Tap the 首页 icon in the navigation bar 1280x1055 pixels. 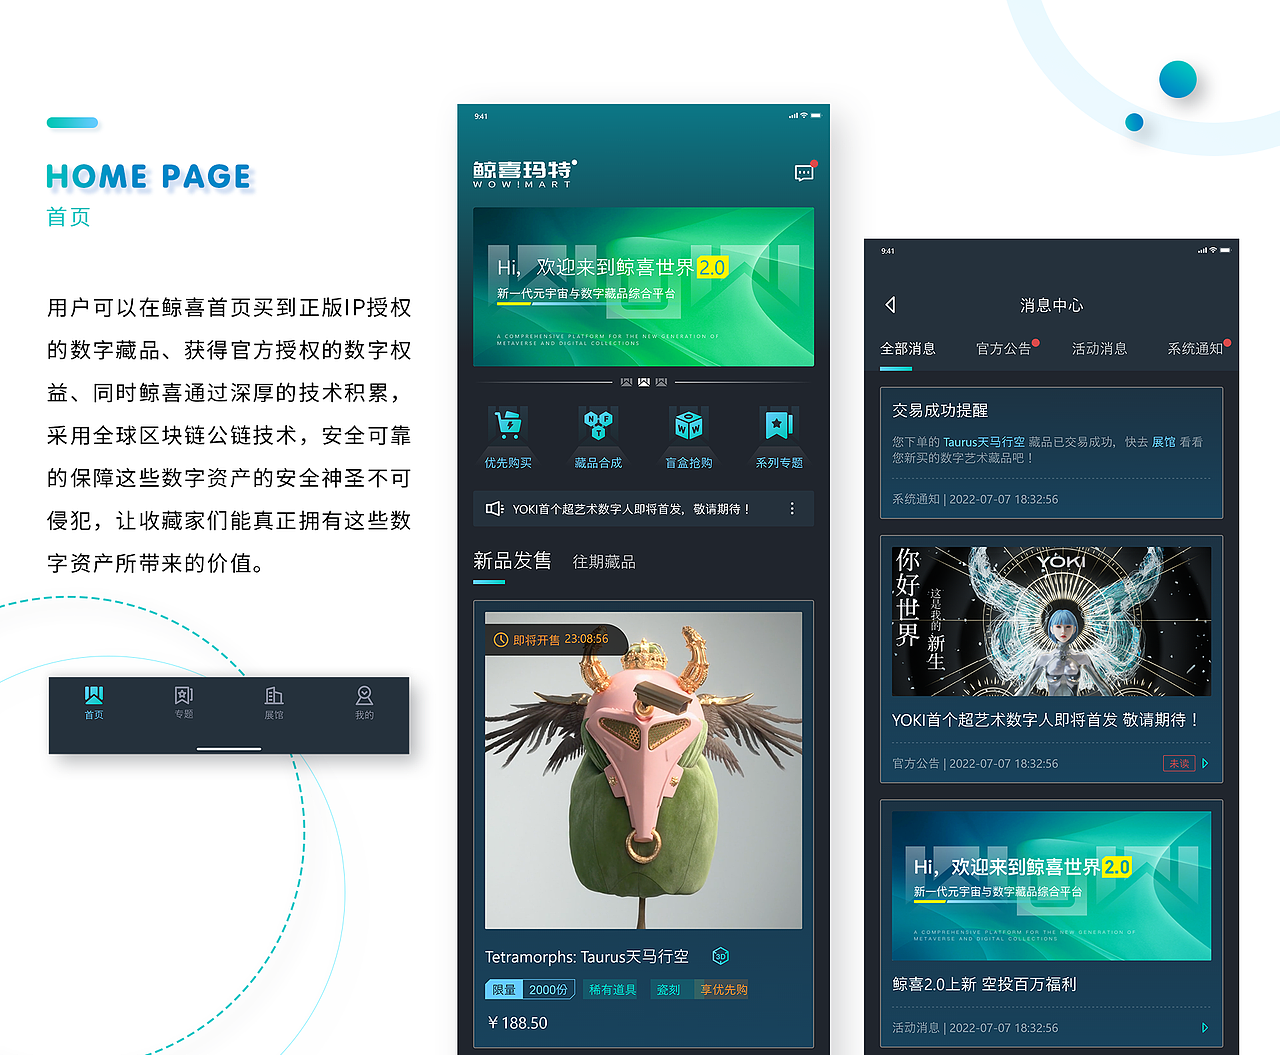pyautogui.click(x=94, y=695)
